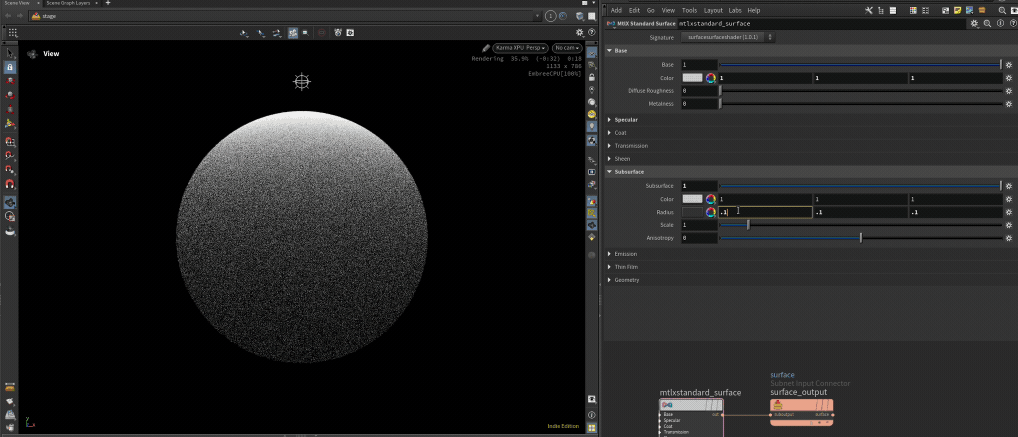Click the parameter panel gear settings icon

pos(975,23)
